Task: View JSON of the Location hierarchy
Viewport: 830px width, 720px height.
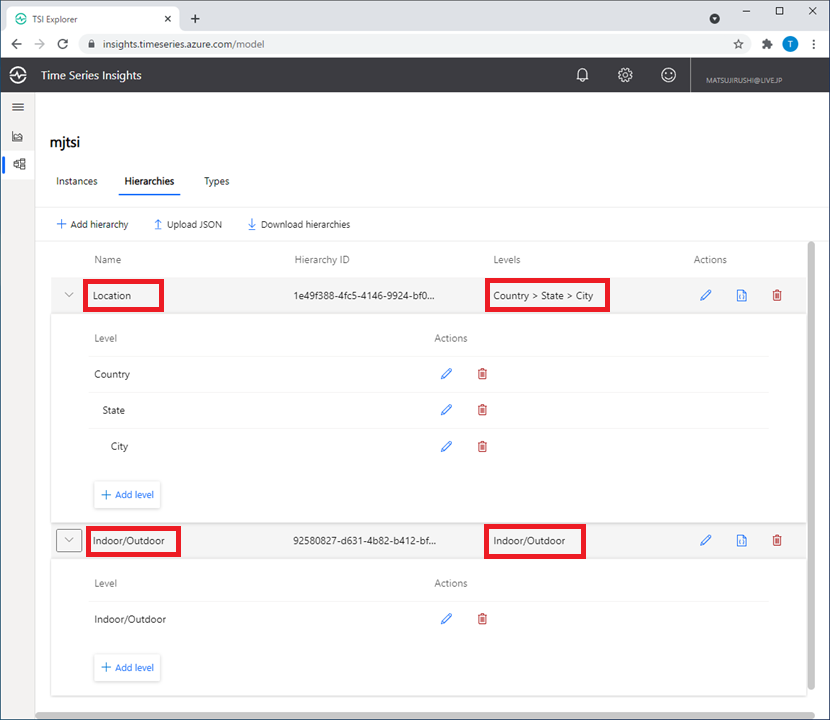Action: 742,295
